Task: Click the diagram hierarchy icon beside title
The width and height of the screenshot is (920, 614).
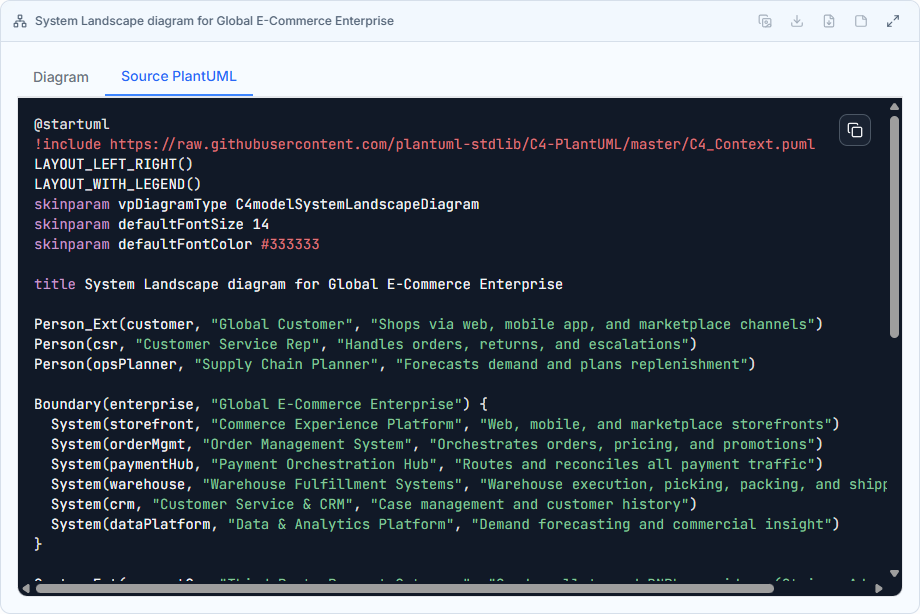Action: point(20,21)
